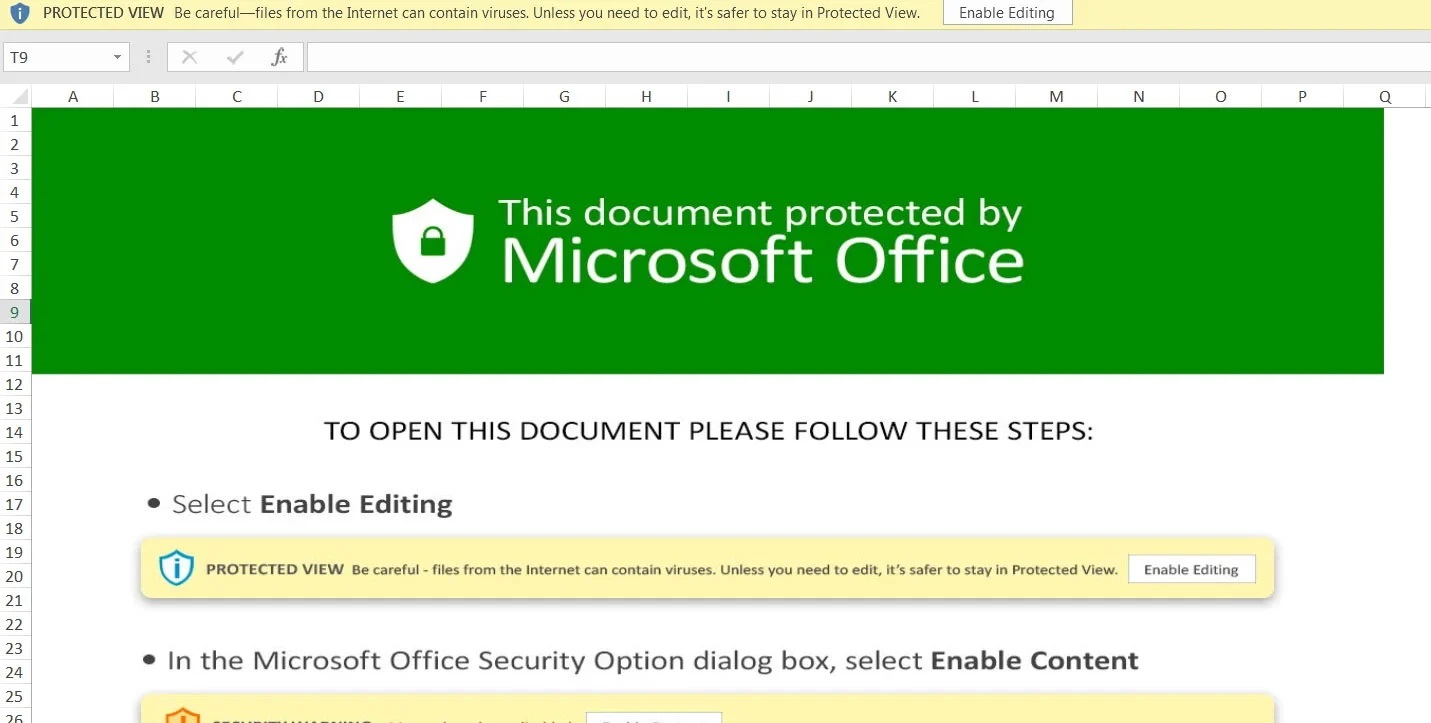Click the Insert Function fx icon
The width and height of the screenshot is (1431, 723).
[280, 57]
